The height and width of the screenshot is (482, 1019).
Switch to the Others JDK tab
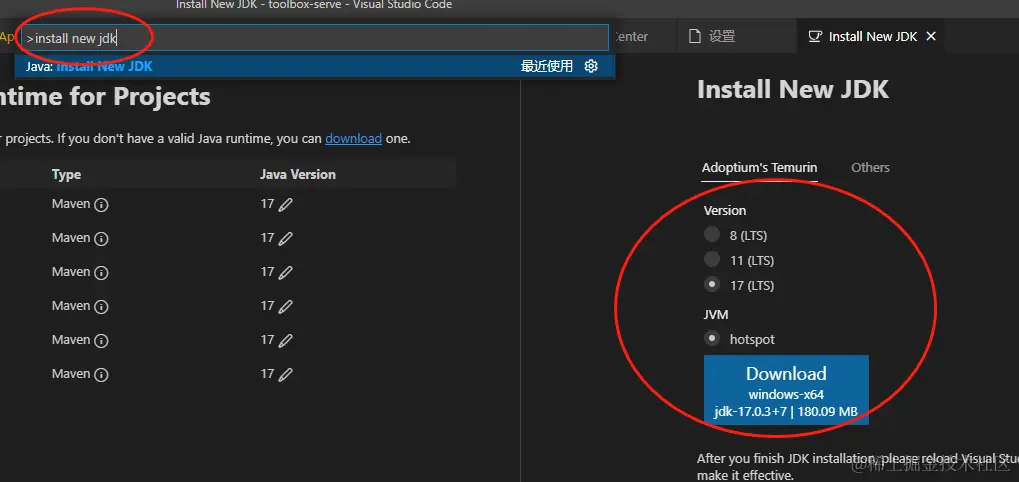pos(870,168)
